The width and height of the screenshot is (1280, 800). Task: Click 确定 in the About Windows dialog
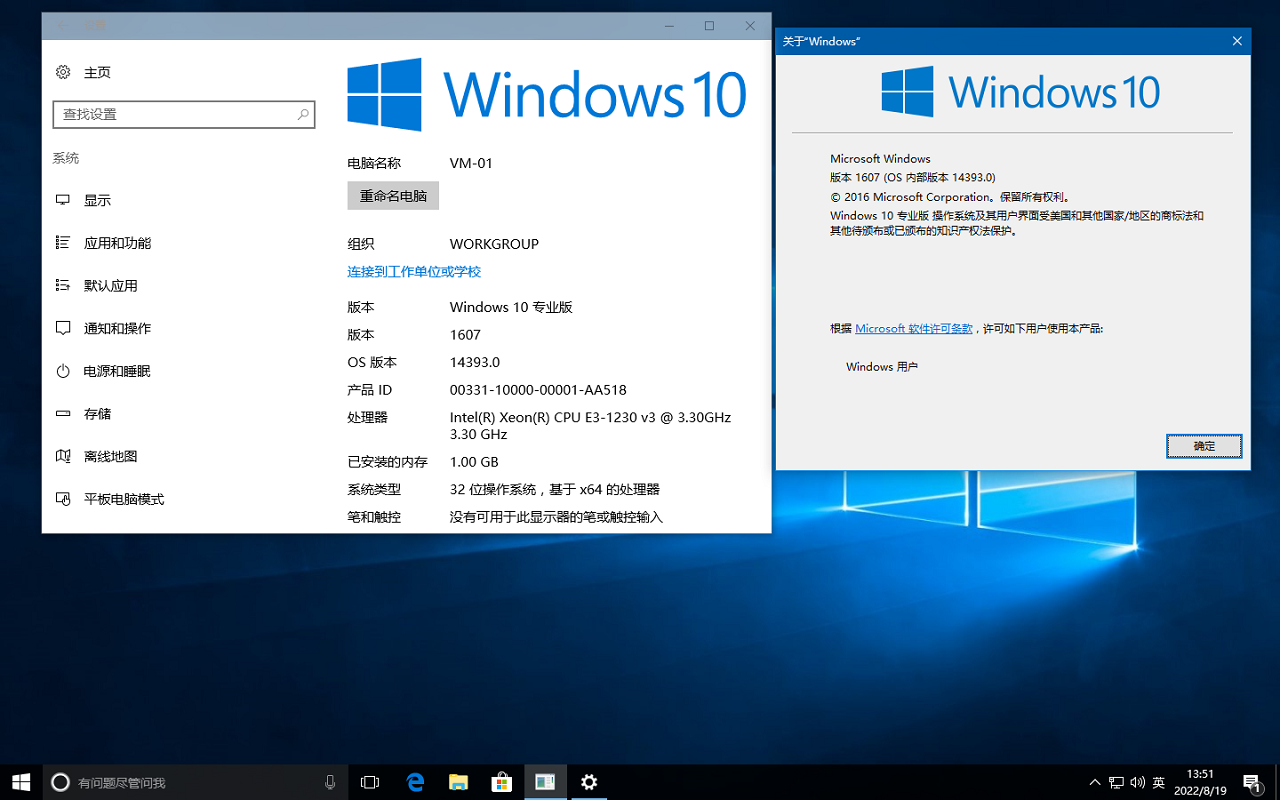pos(1204,446)
